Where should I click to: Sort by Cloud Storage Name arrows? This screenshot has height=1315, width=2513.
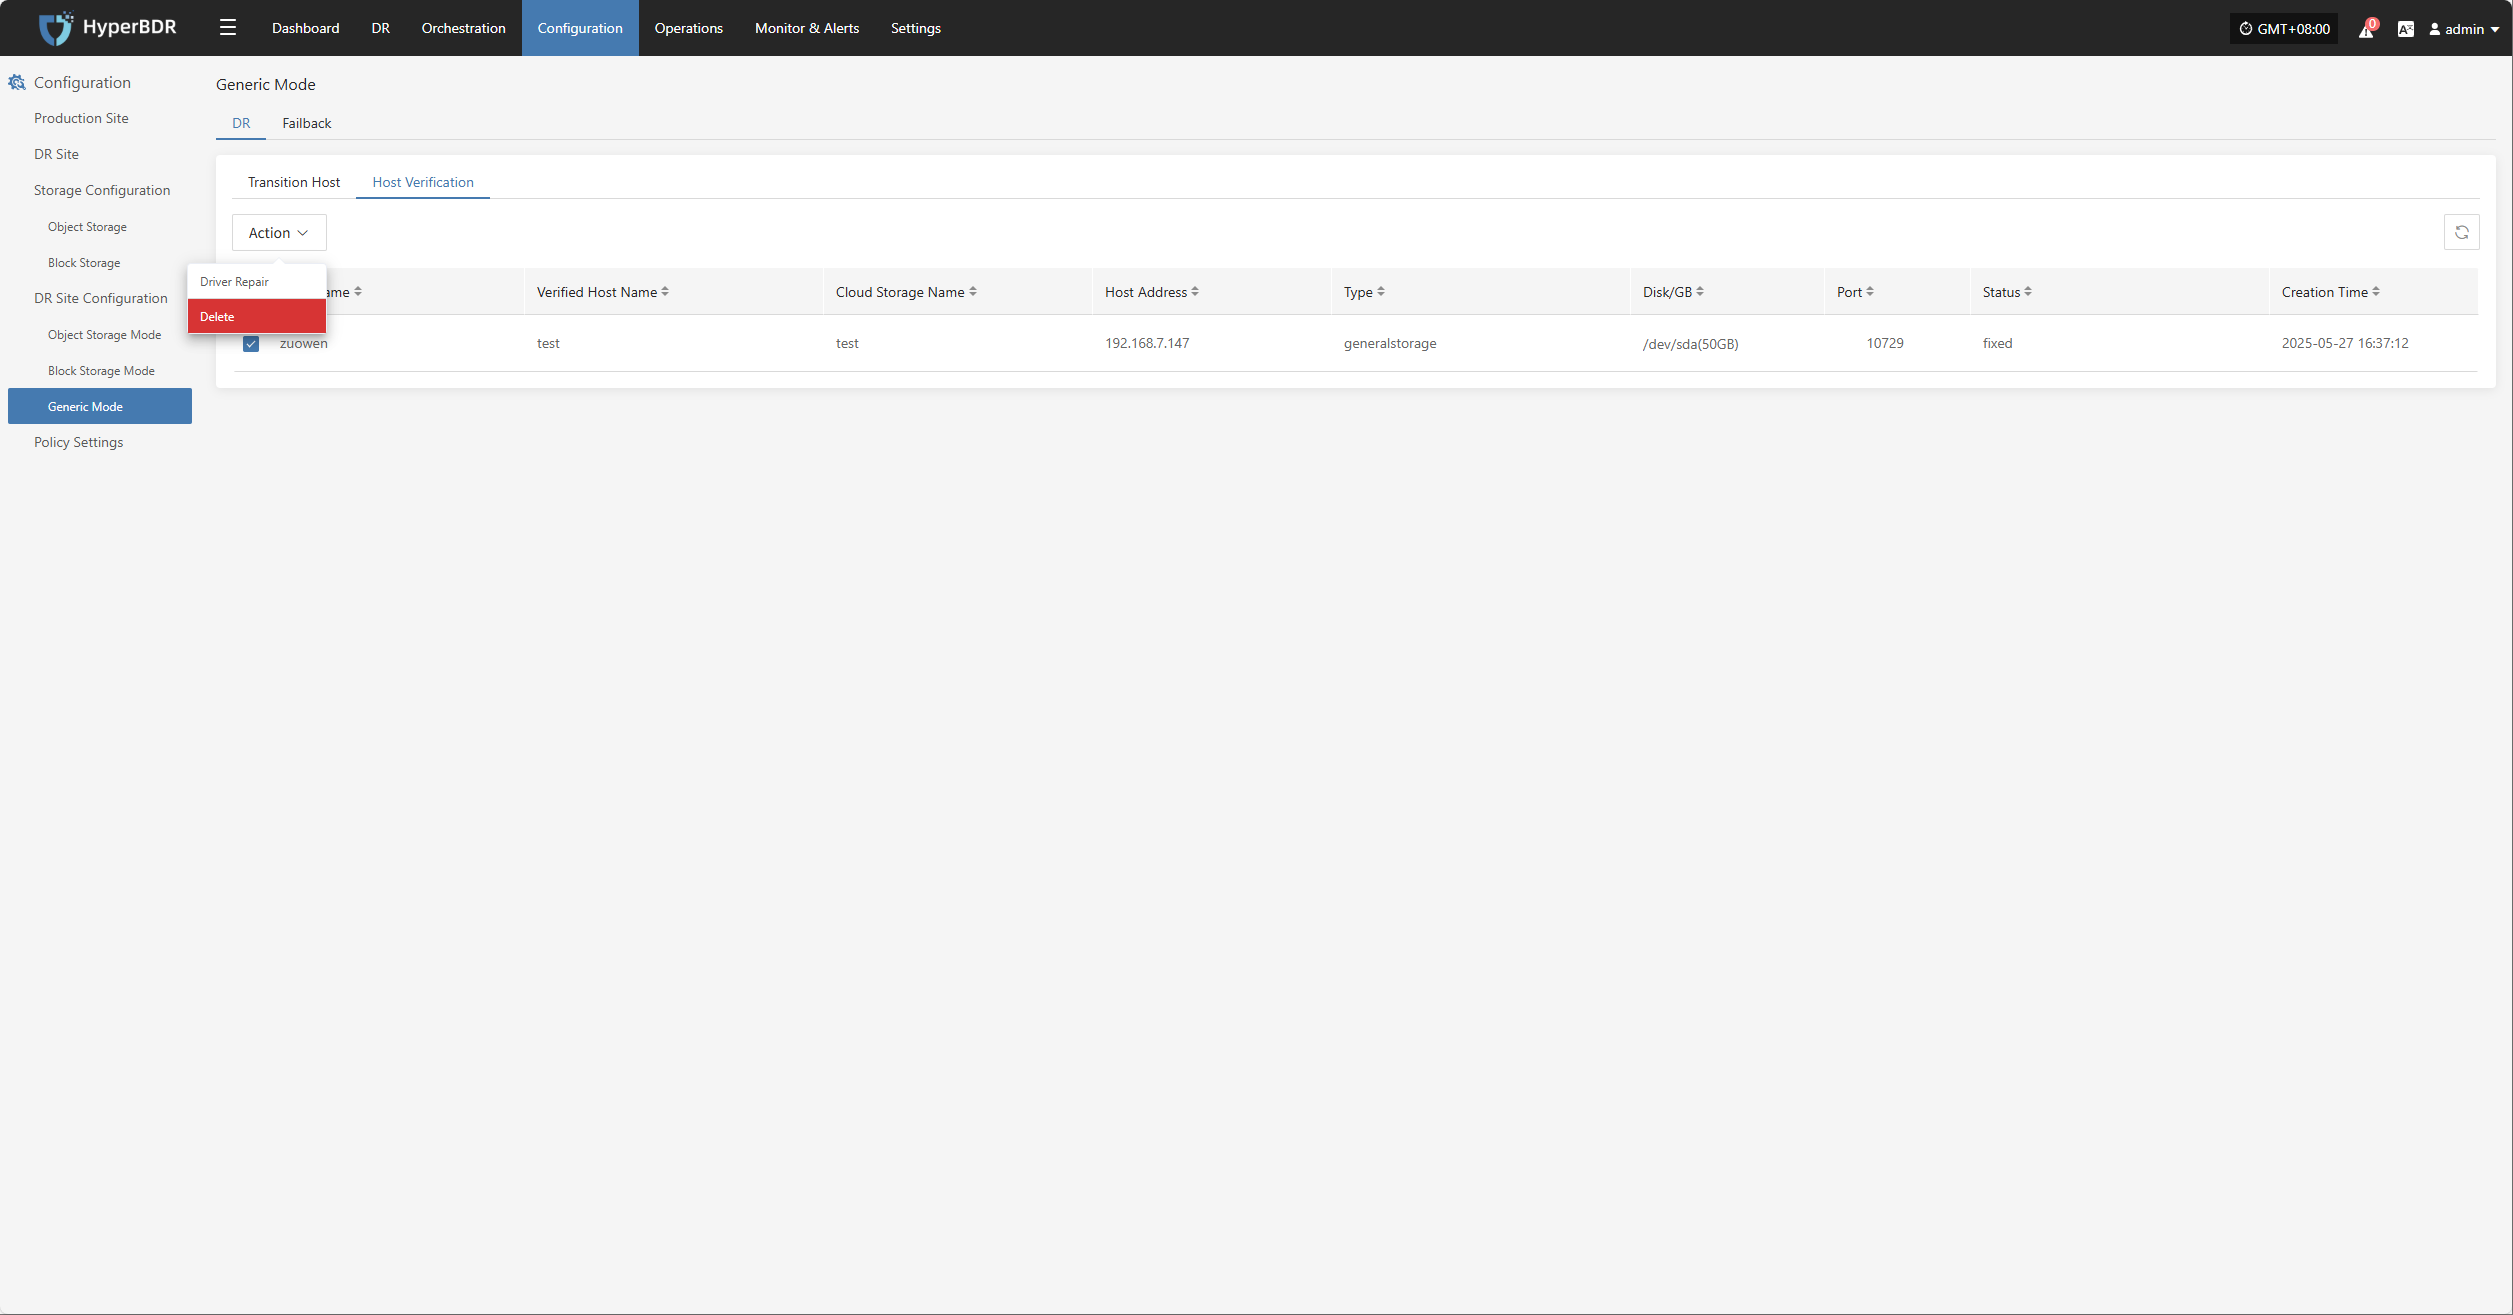tap(973, 292)
